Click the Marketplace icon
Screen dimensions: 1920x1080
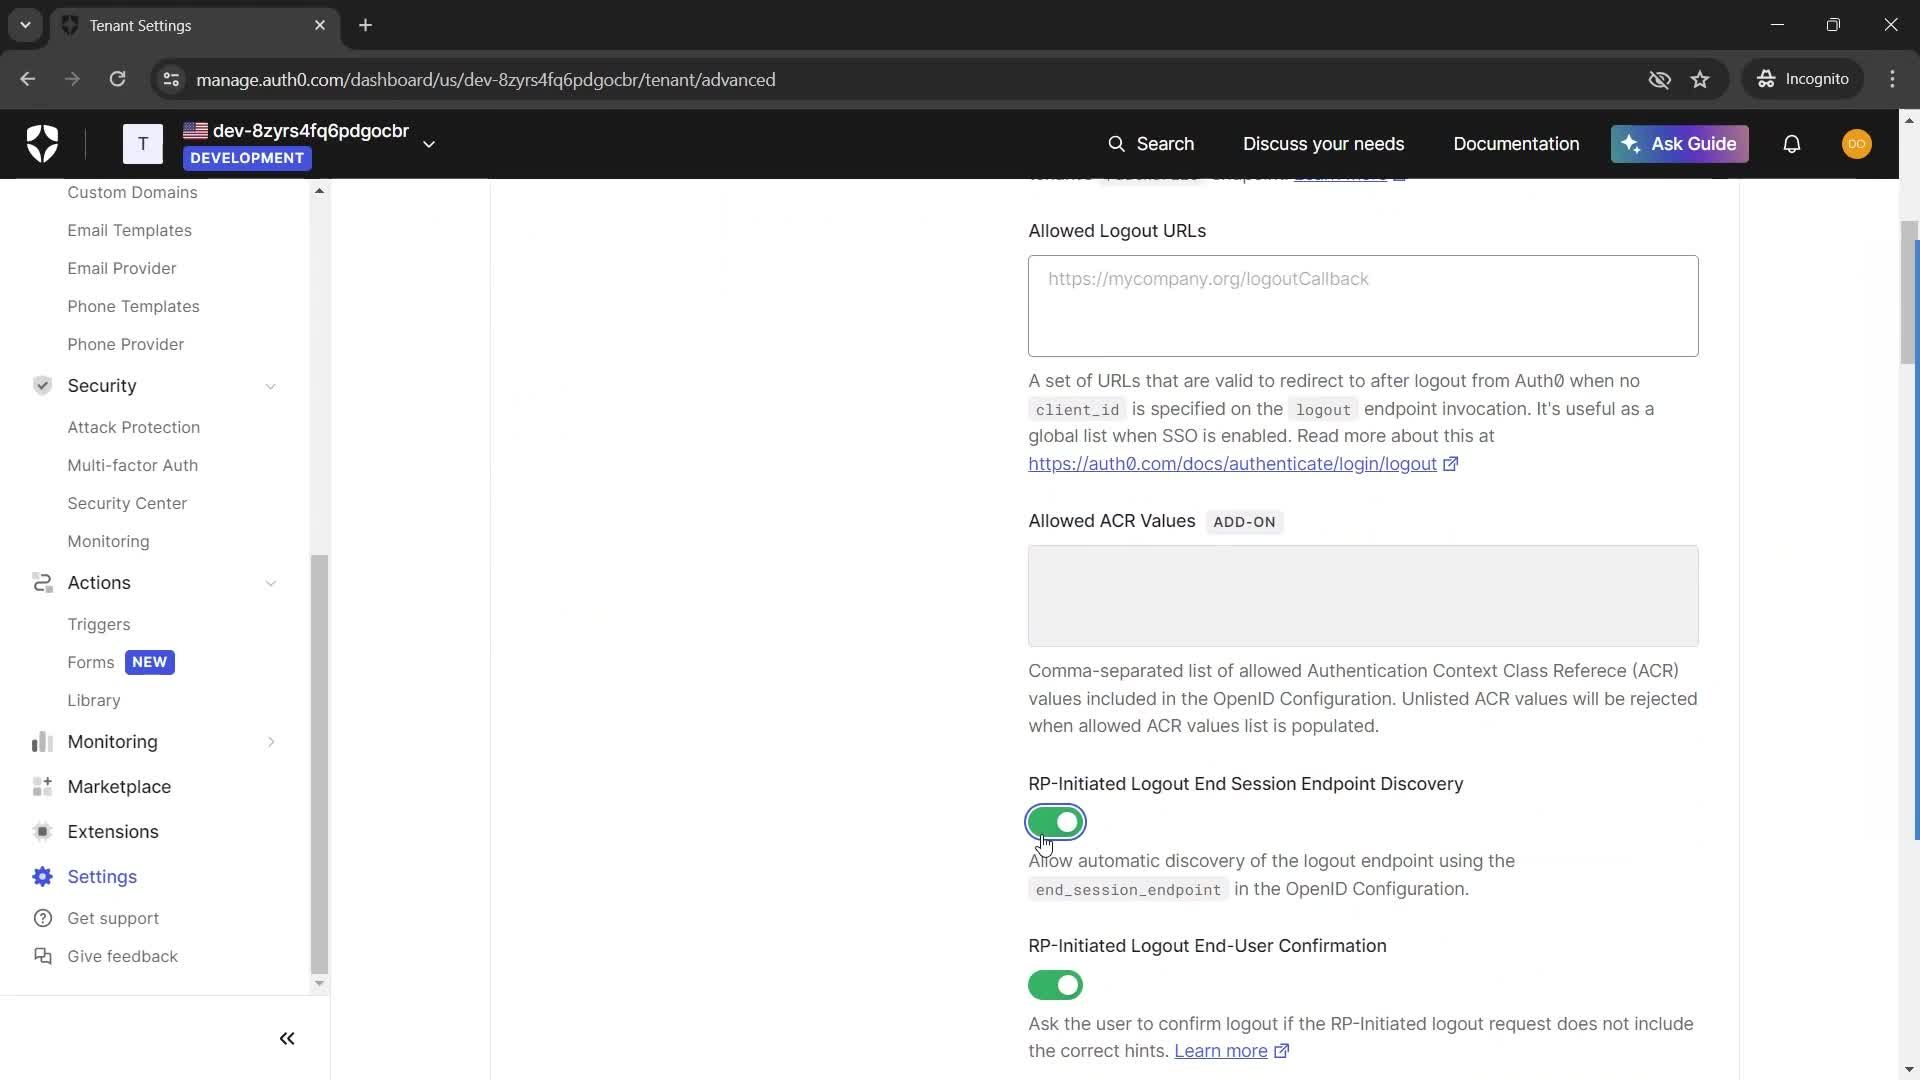pyautogui.click(x=42, y=787)
